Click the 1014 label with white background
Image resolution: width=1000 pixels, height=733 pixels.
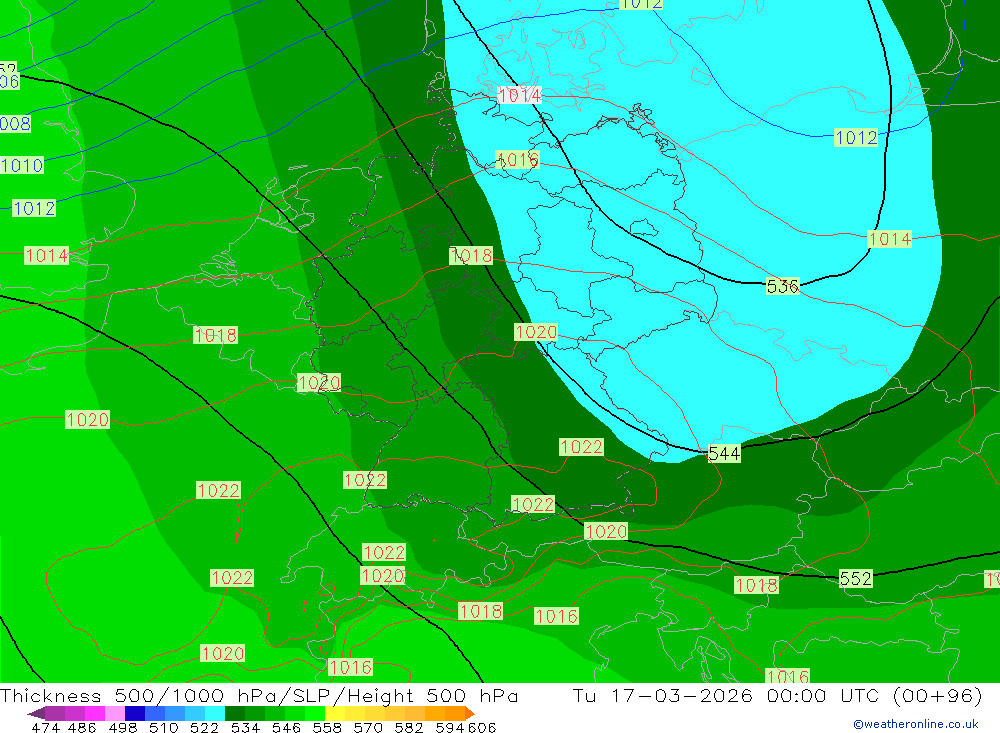(520, 96)
